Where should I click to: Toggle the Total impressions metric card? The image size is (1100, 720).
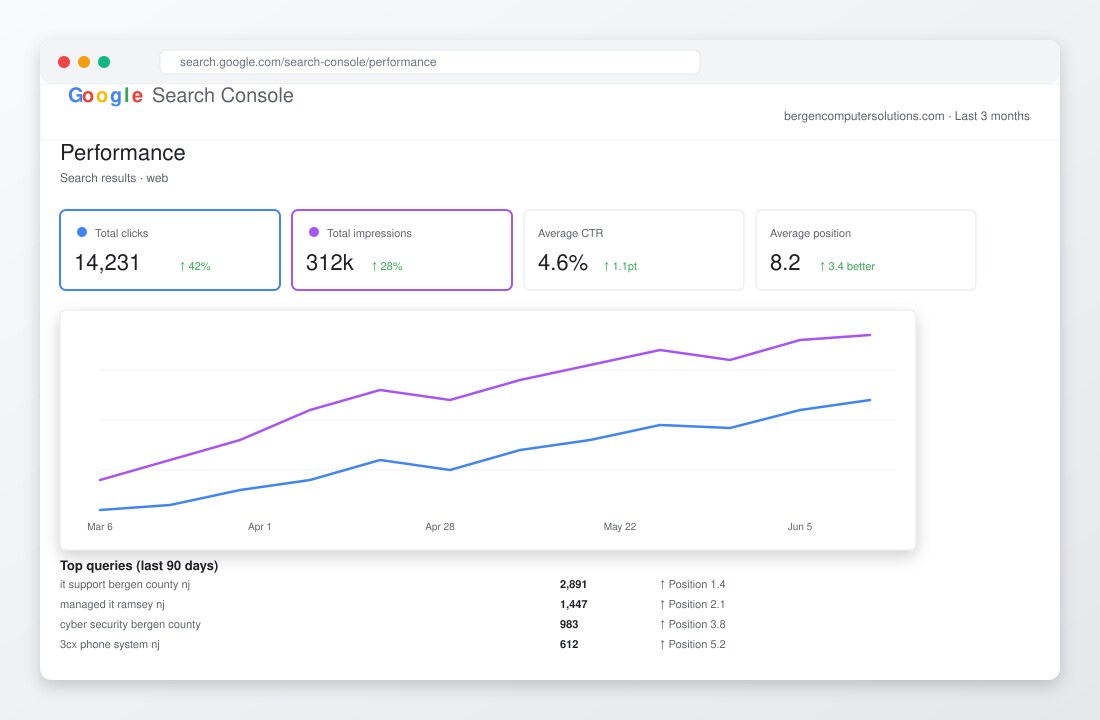(402, 250)
